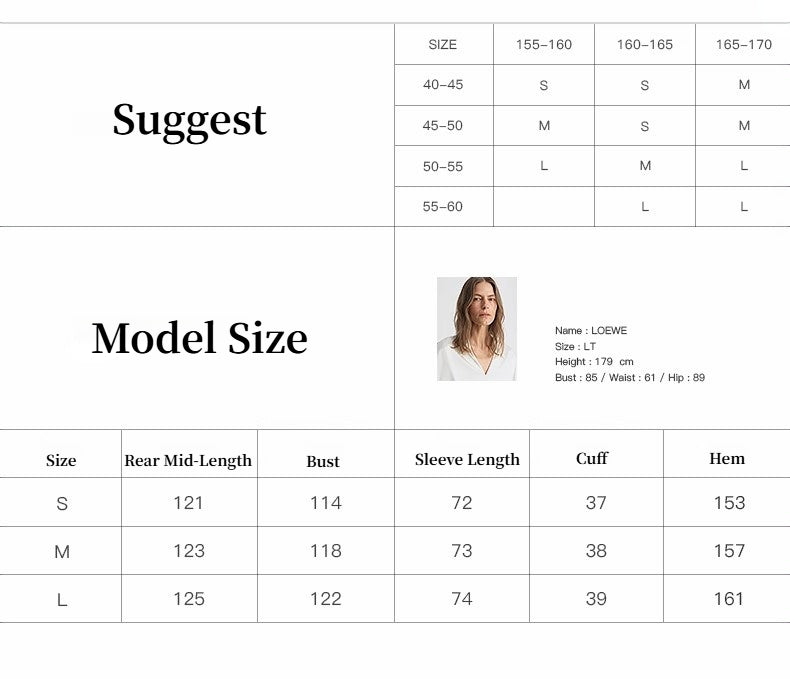This screenshot has height=679, width=790.
Task: Click the Bust / Waist / Hip measurements line
Action: pos(629,378)
